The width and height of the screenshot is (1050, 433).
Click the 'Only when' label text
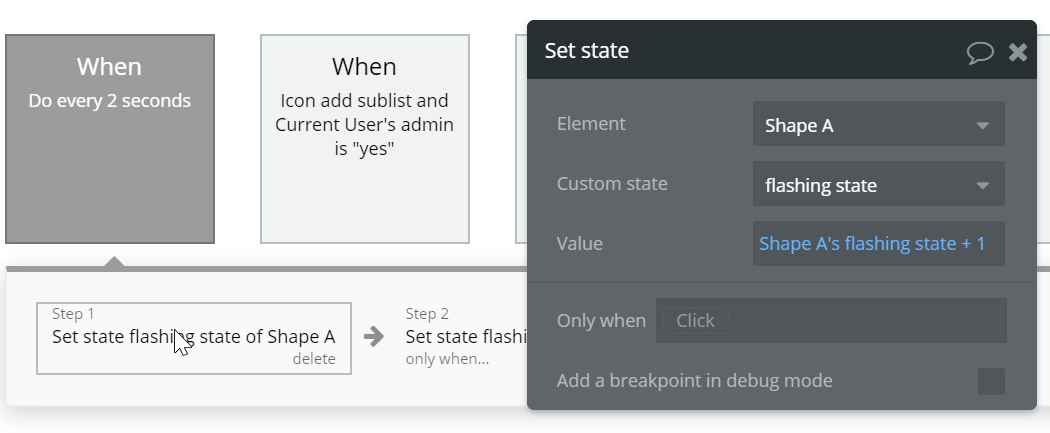(x=601, y=321)
